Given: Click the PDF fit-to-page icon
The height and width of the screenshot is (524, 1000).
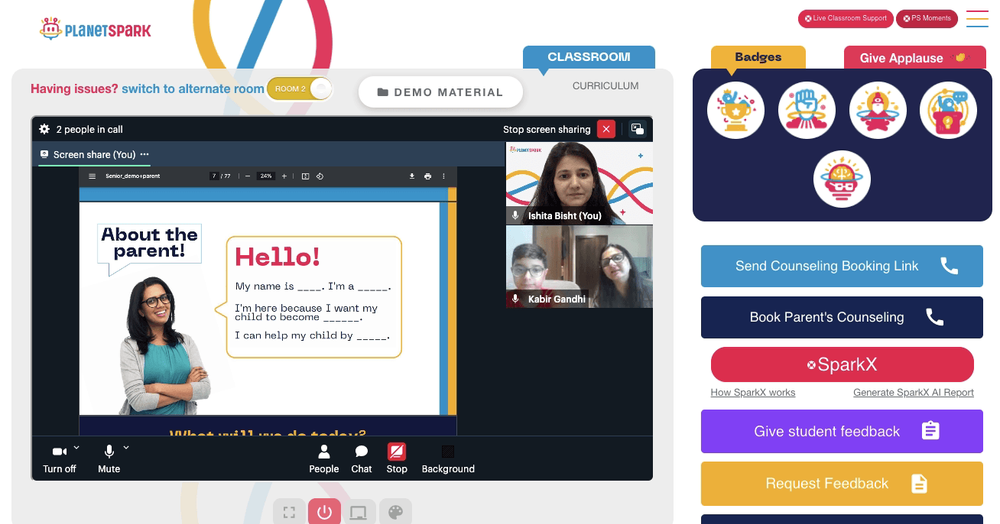Looking at the screenshot, I should (x=305, y=176).
